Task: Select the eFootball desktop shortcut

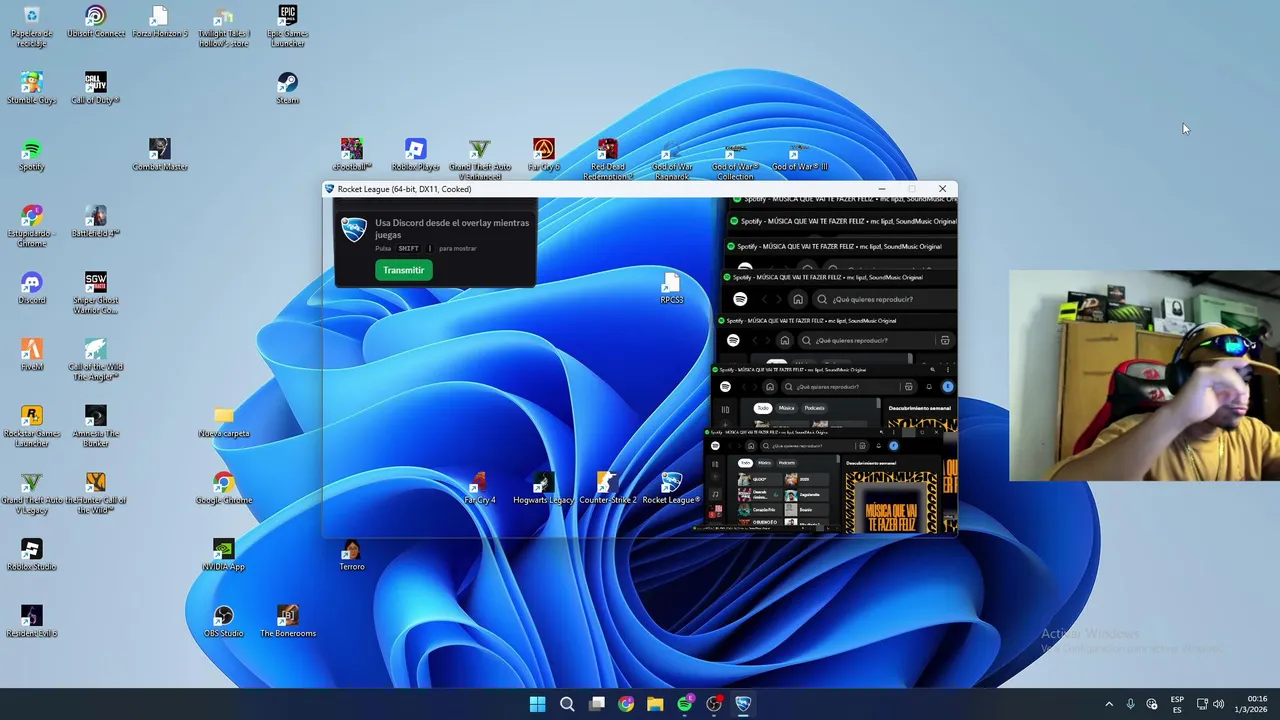Action: 351,155
